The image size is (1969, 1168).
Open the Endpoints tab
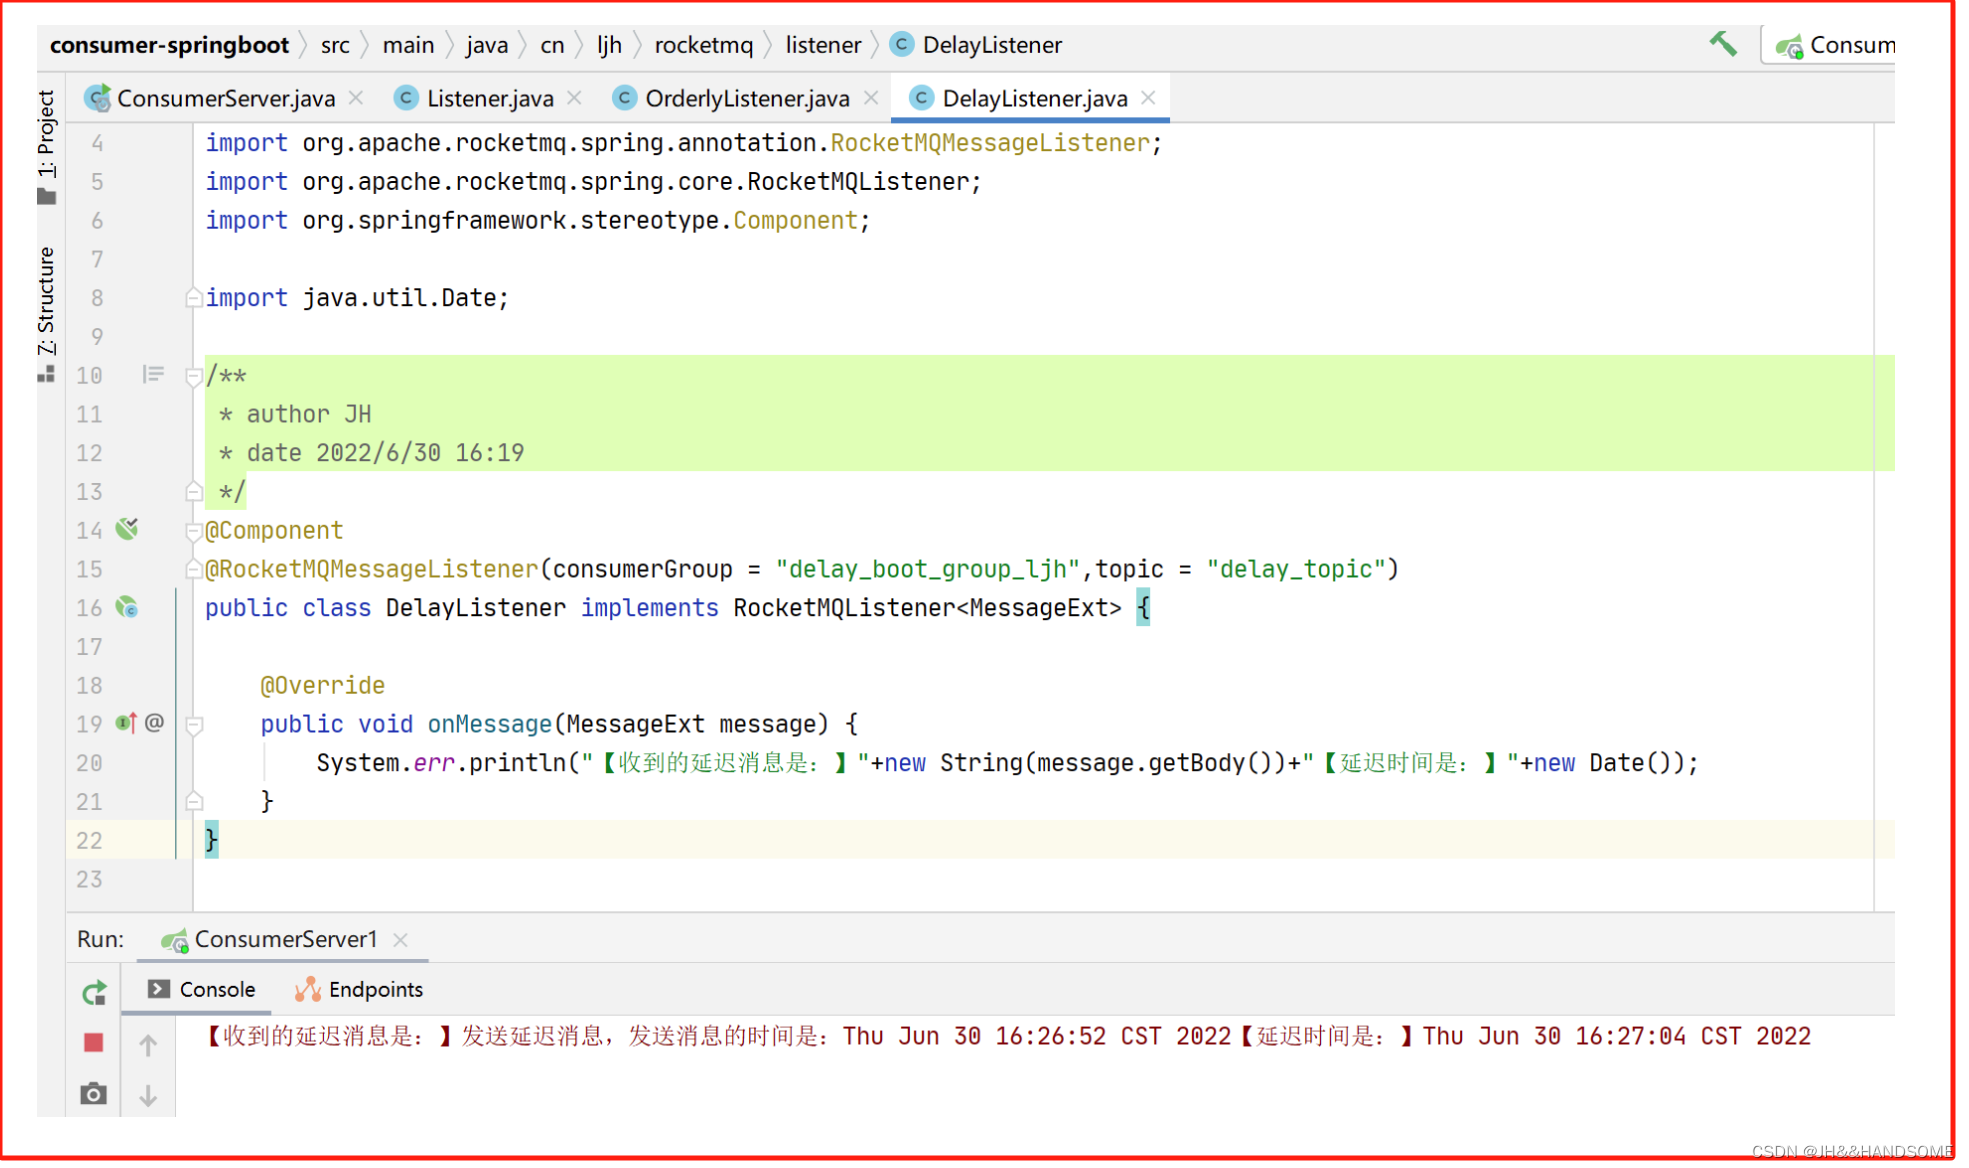(x=359, y=989)
